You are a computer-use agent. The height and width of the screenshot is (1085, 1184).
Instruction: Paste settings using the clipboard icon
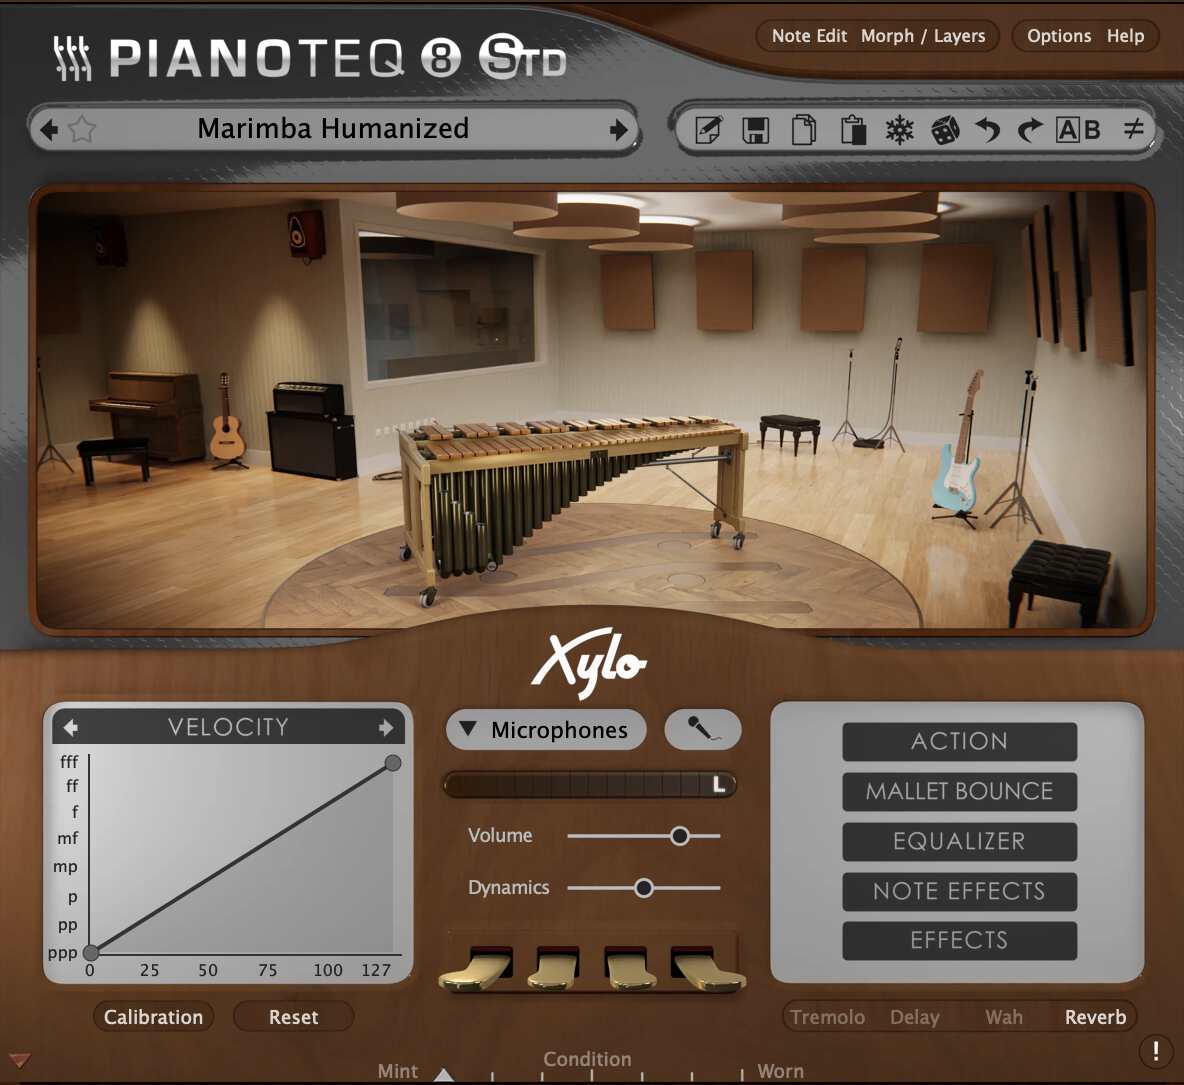pos(853,129)
